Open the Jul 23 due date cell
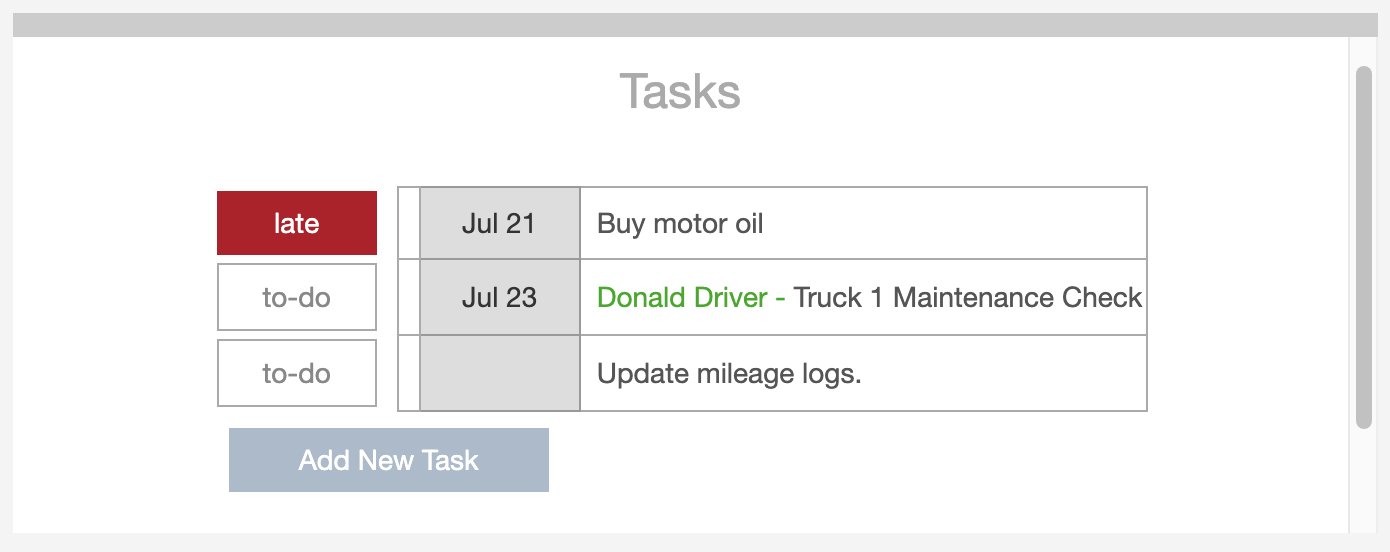Screen dimensions: 1390x552 point(499,297)
